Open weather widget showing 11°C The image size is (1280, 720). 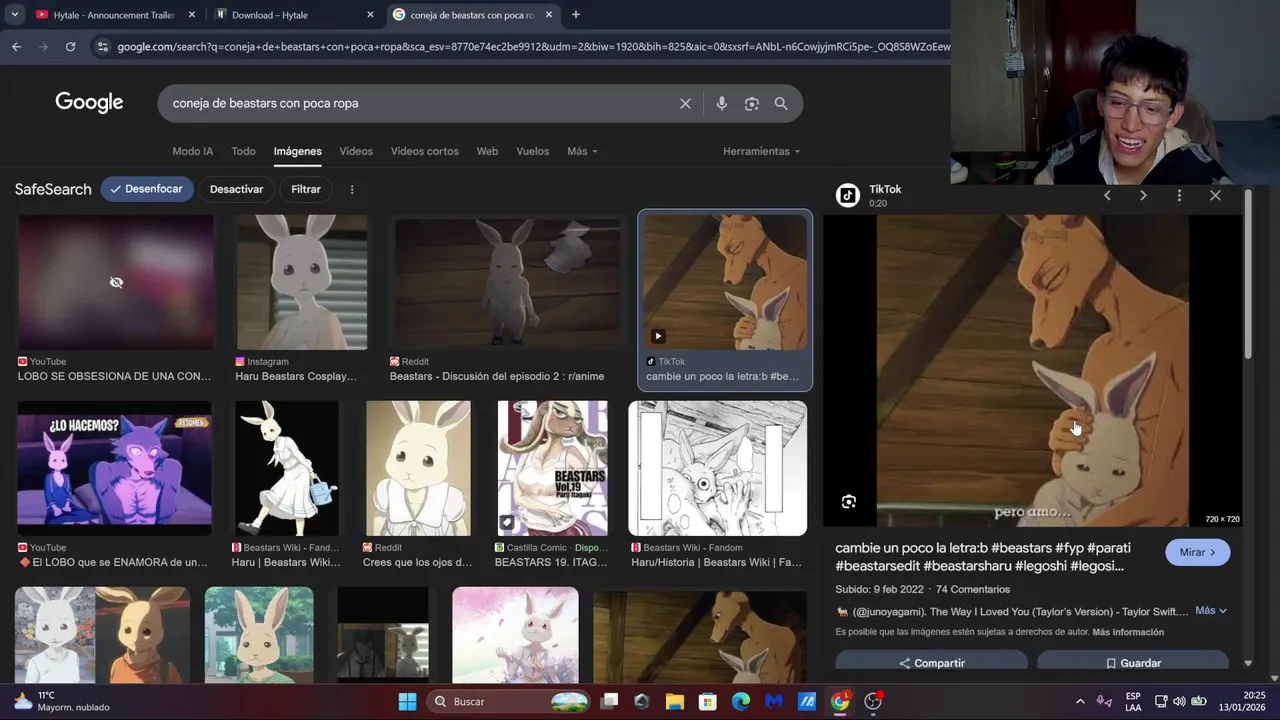60,701
